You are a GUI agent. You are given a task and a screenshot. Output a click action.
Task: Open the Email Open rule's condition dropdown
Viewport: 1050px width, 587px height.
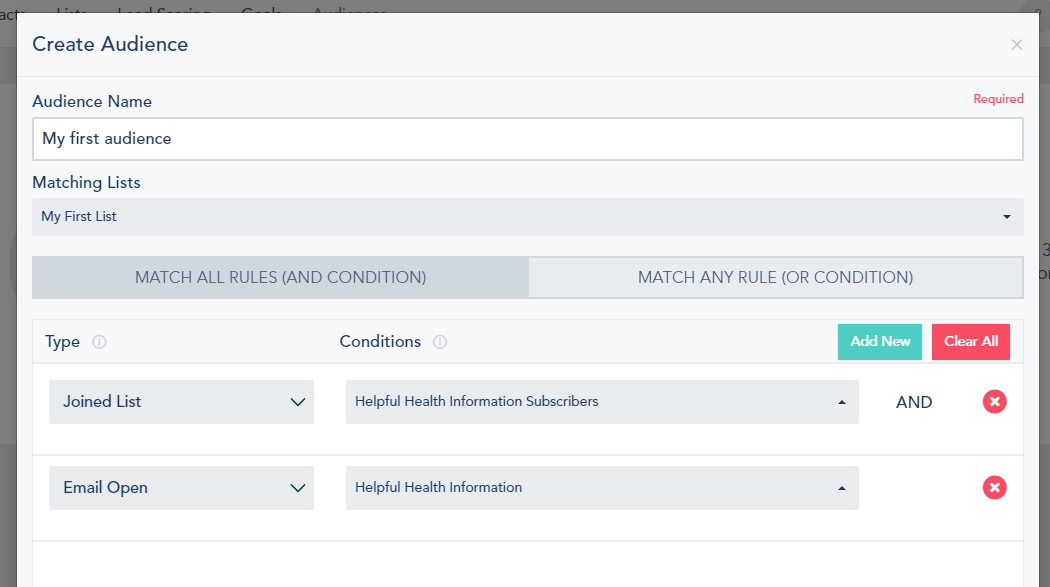tap(601, 488)
